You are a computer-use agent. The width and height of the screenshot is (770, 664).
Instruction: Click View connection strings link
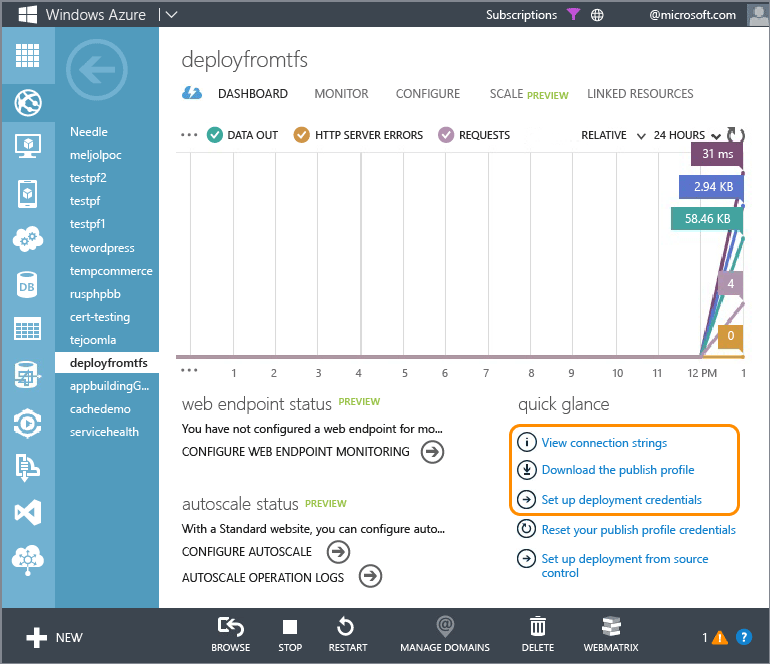604,443
